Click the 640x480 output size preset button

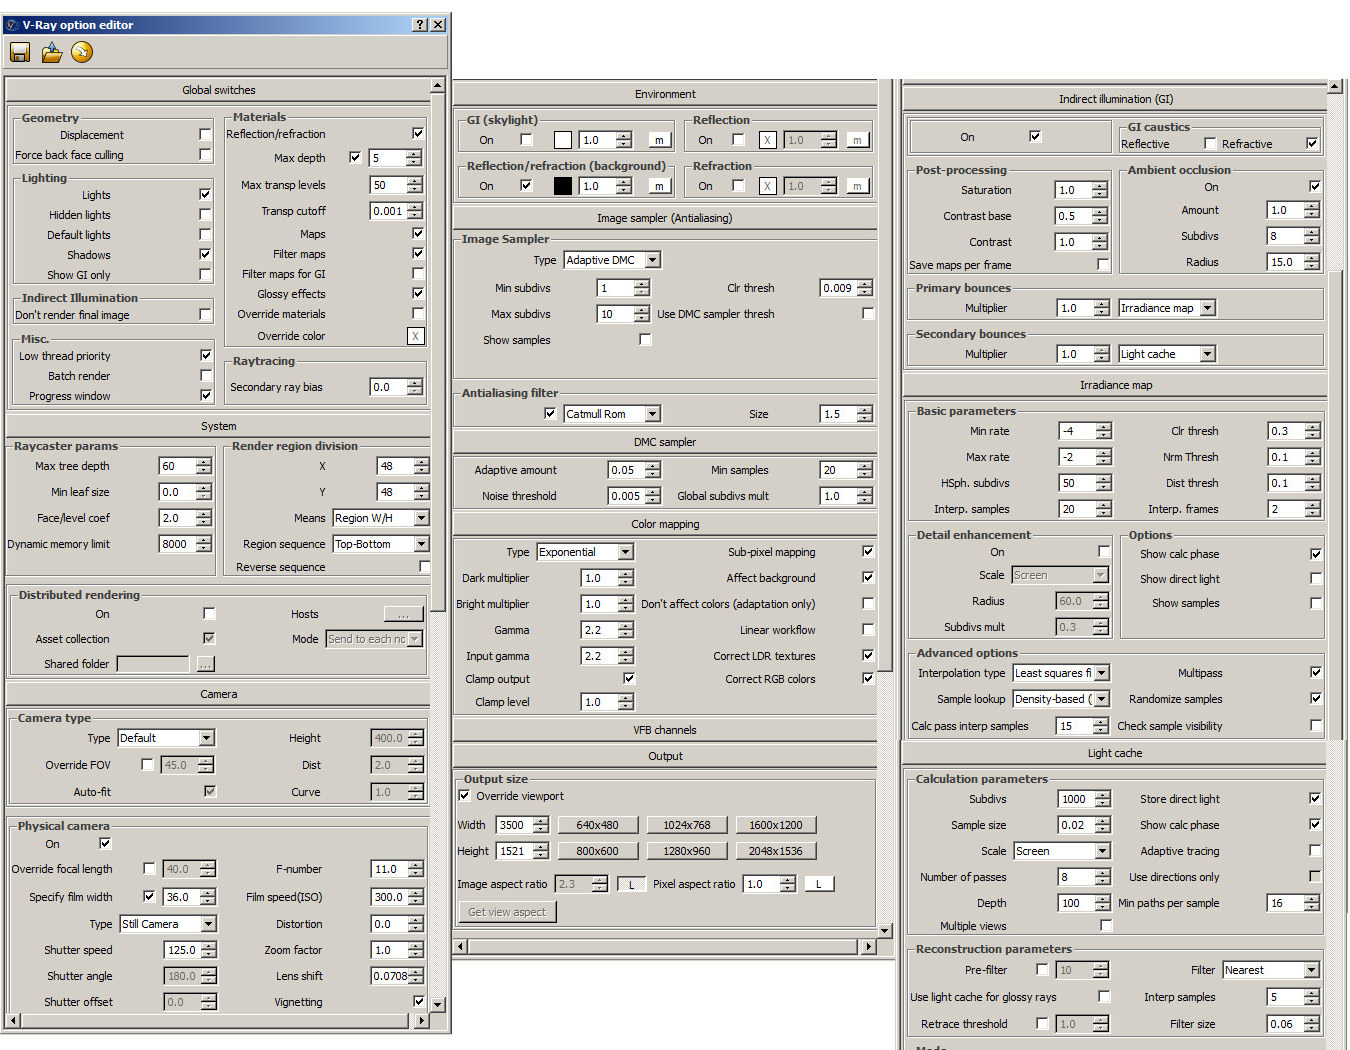click(597, 825)
